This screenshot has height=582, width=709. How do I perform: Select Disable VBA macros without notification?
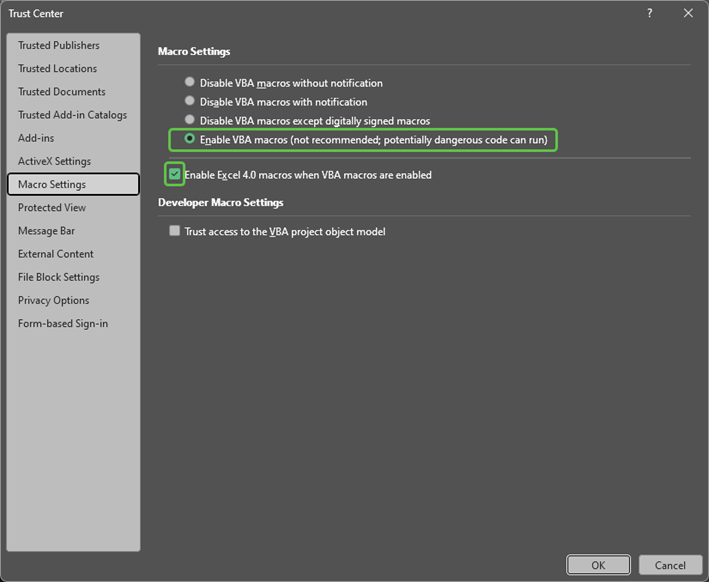[190, 83]
